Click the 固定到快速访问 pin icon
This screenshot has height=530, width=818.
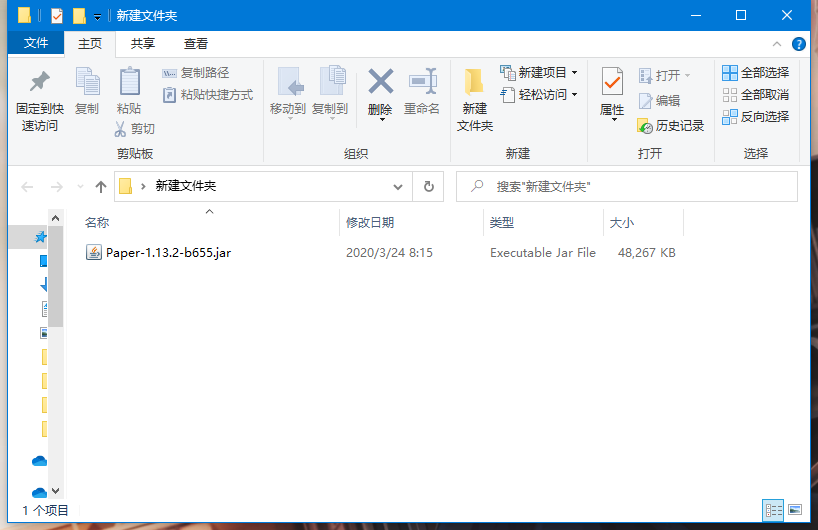pyautogui.click(x=40, y=81)
